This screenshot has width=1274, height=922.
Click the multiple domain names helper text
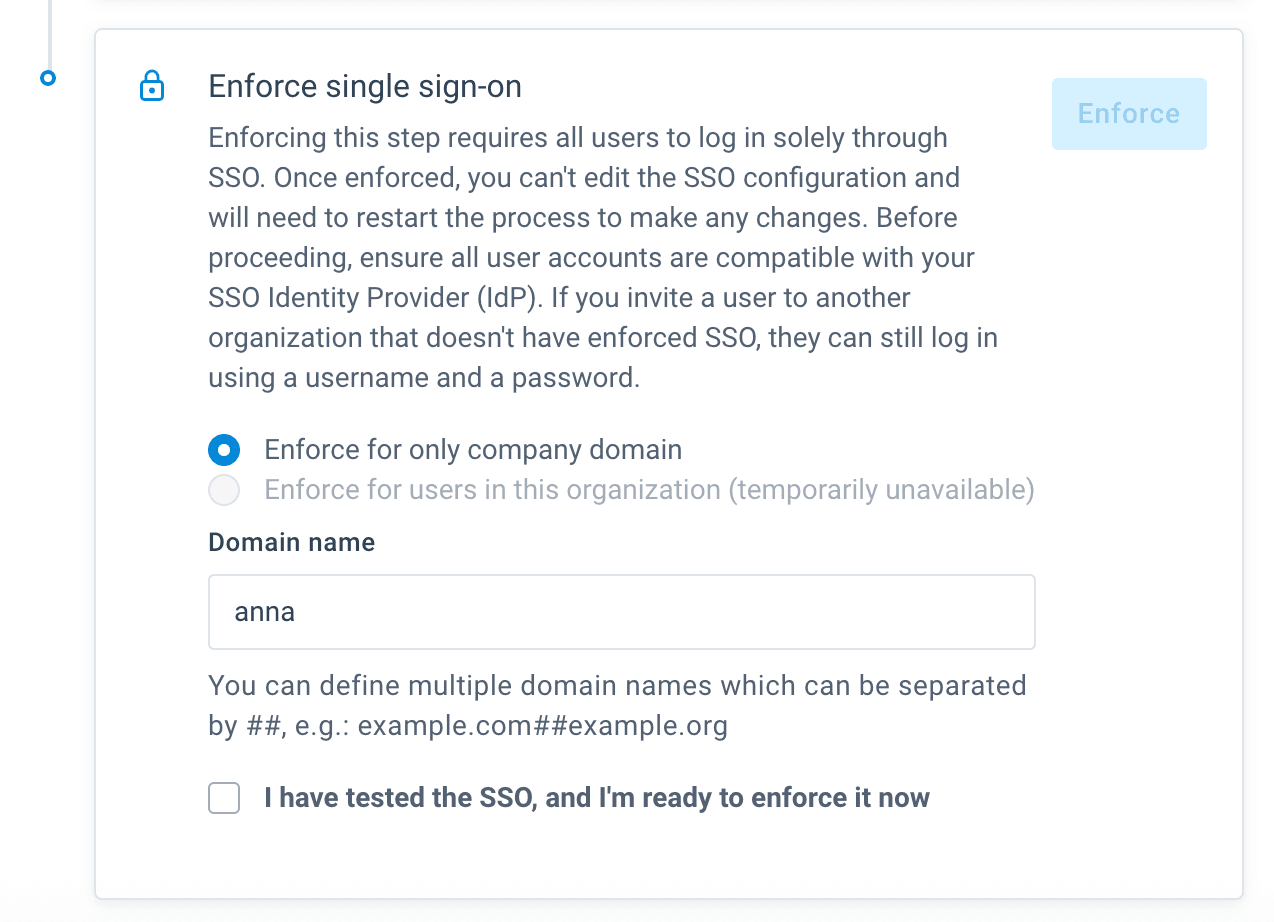tap(617, 686)
